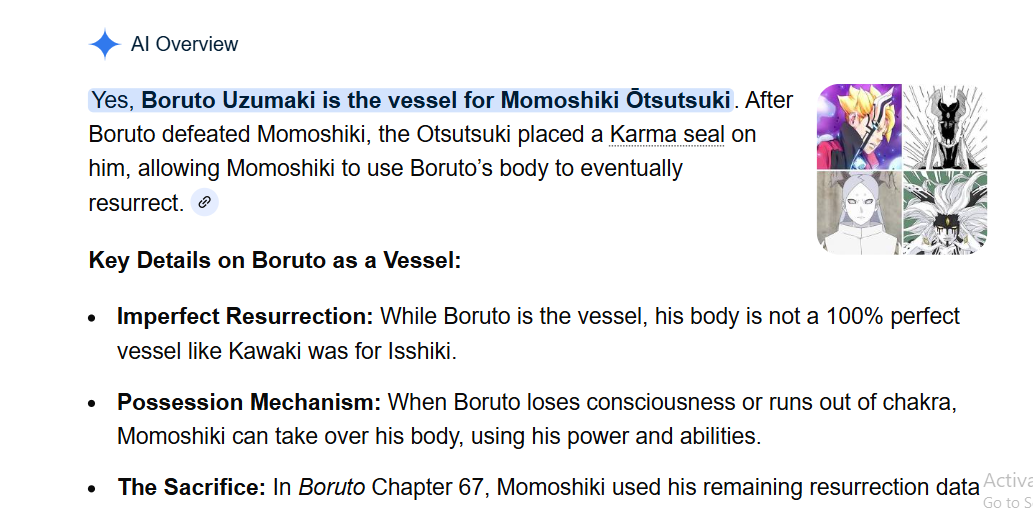
Task: Click the bullet point beside The Sacrifice
Action: [x=92, y=490]
